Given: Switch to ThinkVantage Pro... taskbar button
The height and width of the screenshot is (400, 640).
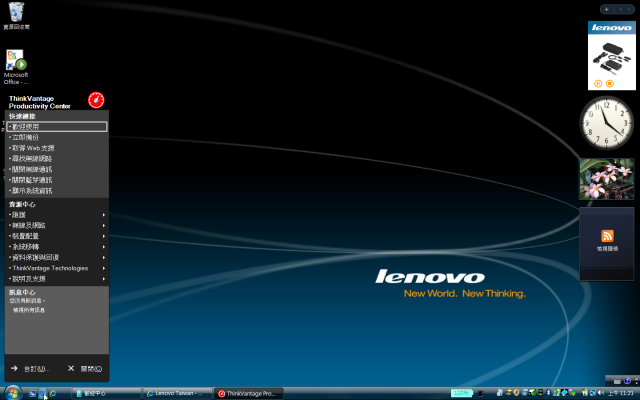Looking at the screenshot, I should click(x=249, y=393).
